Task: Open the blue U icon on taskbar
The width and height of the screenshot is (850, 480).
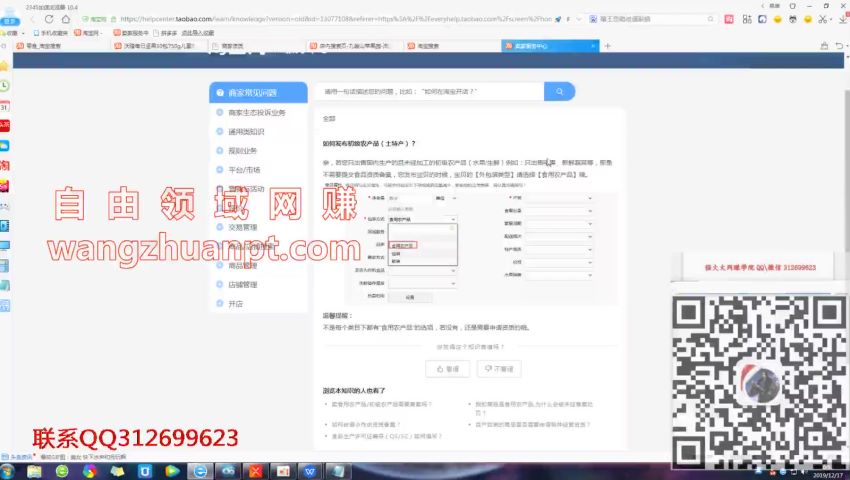Action: [145, 471]
